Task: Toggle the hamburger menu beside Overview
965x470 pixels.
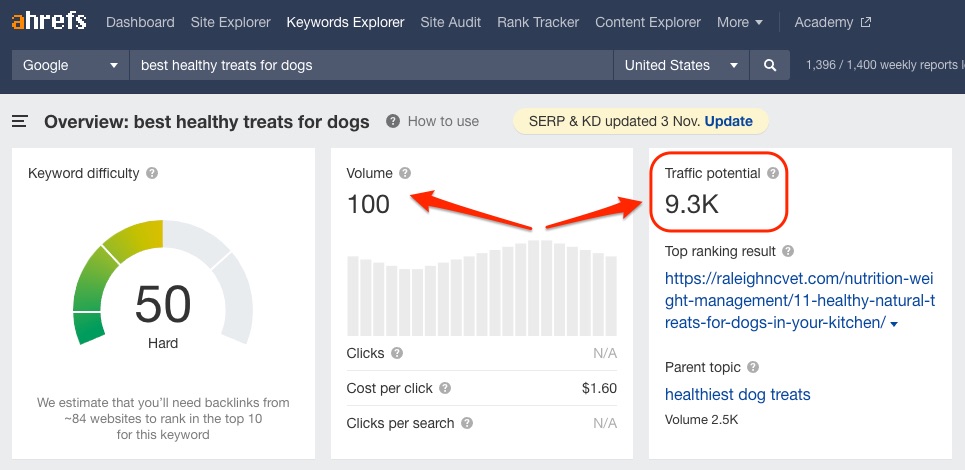Action: click(x=20, y=121)
